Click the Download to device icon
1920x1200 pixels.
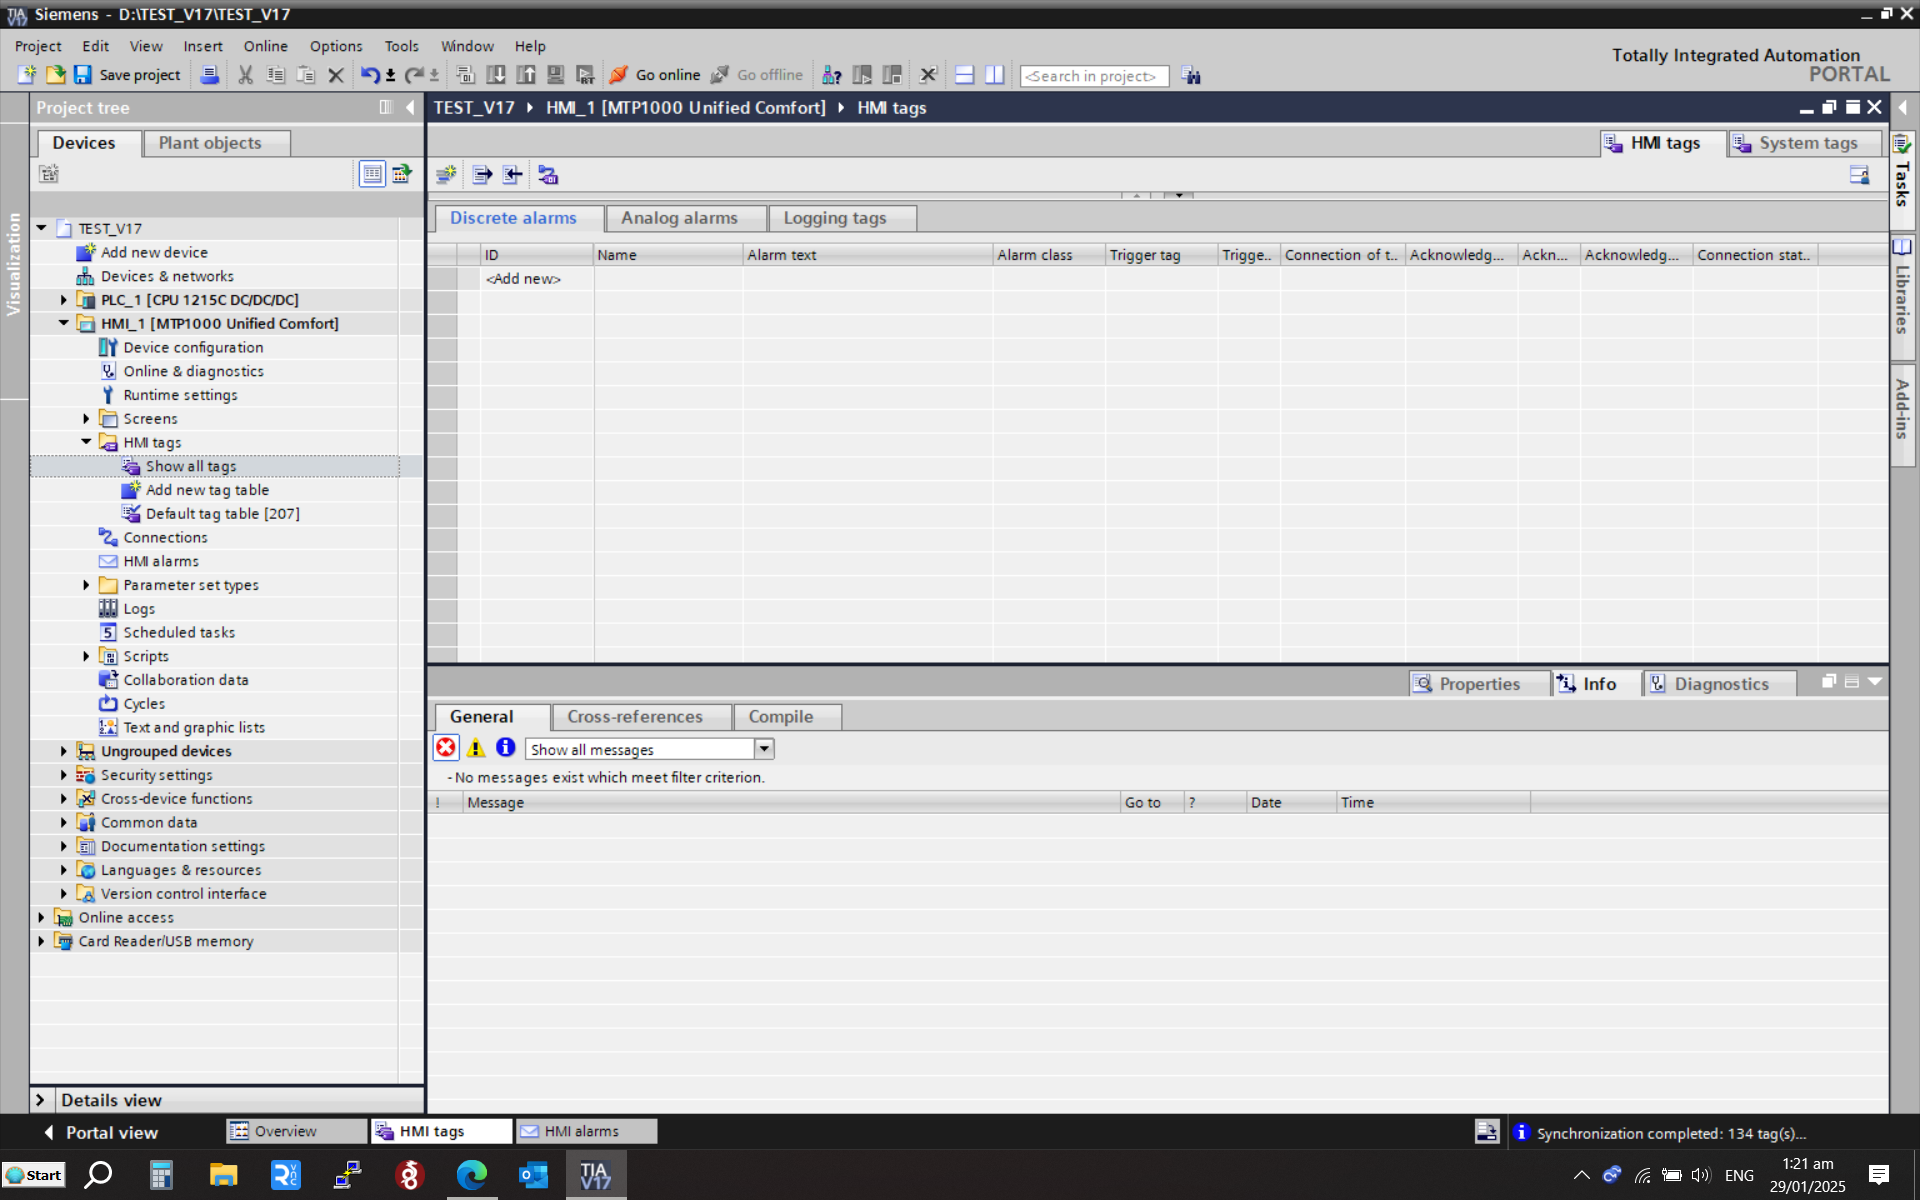(495, 75)
